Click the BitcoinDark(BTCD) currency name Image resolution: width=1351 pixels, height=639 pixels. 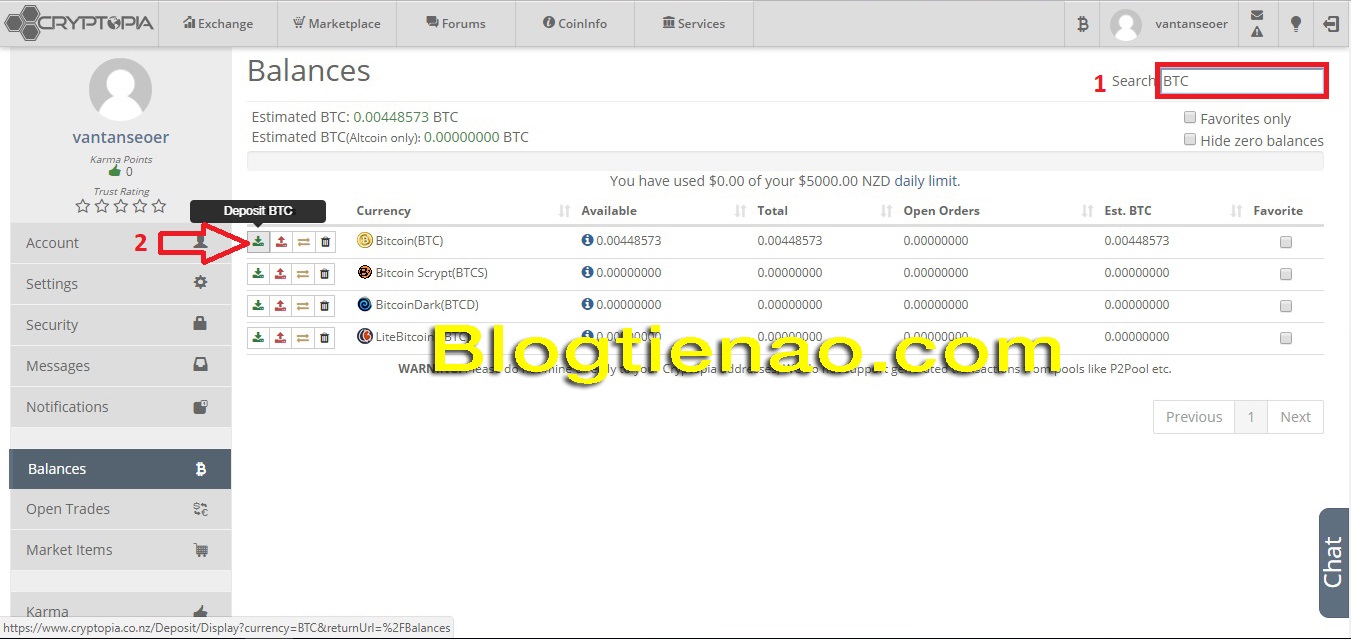pyautogui.click(x=427, y=305)
